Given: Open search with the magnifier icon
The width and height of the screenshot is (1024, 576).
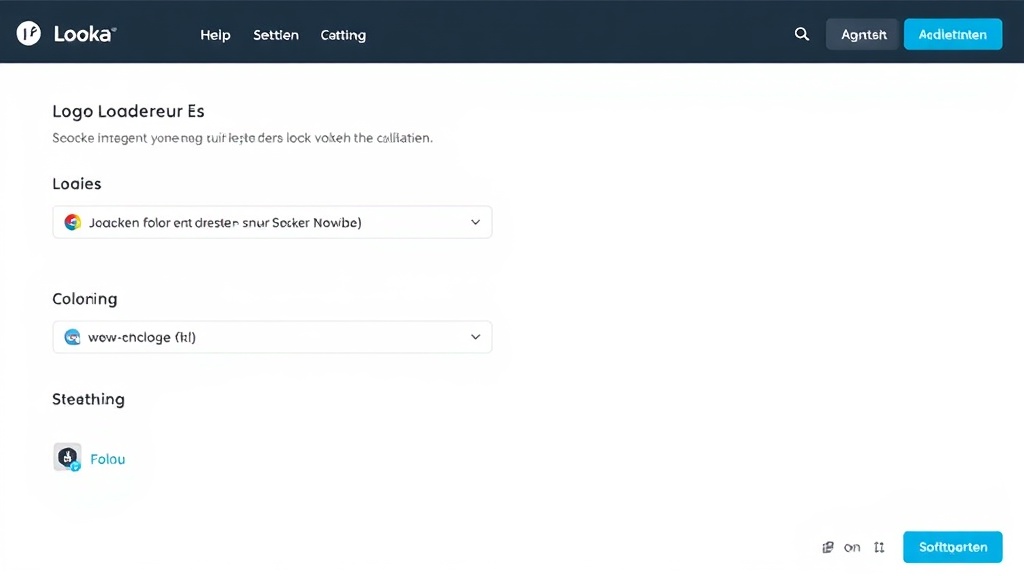Looking at the screenshot, I should (x=802, y=34).
